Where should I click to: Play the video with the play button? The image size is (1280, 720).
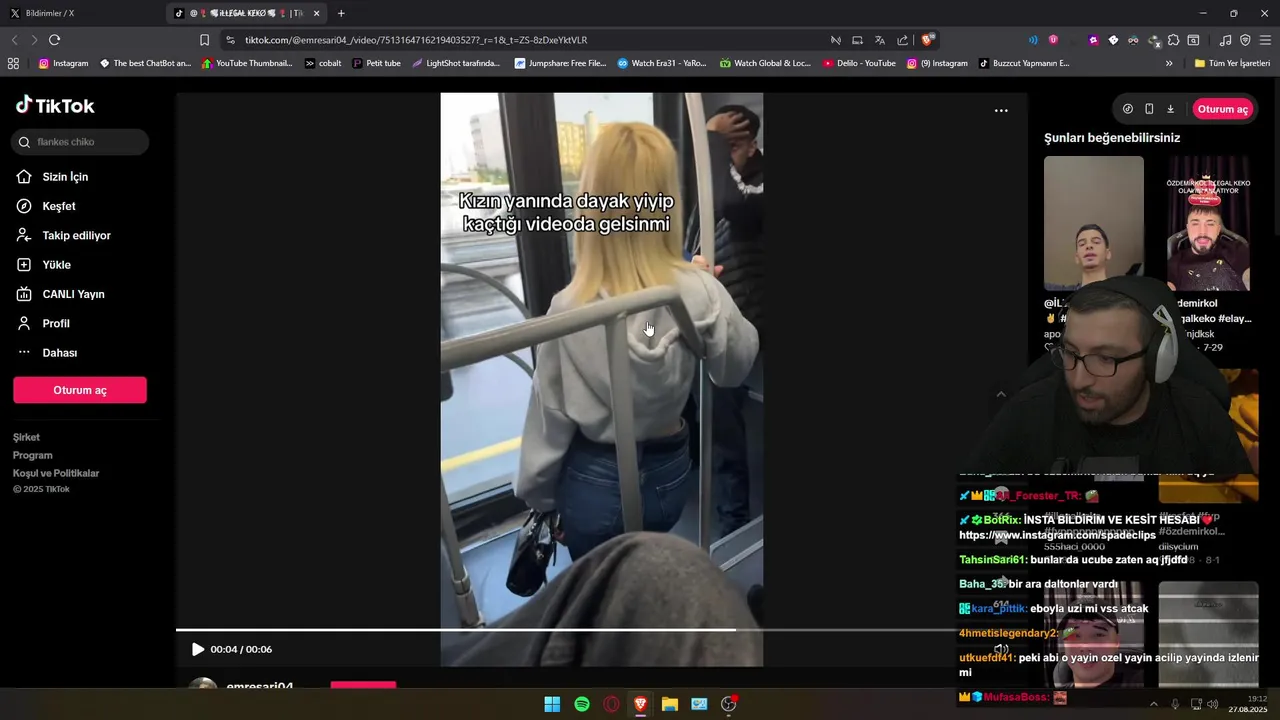click(x=197, y=650)
